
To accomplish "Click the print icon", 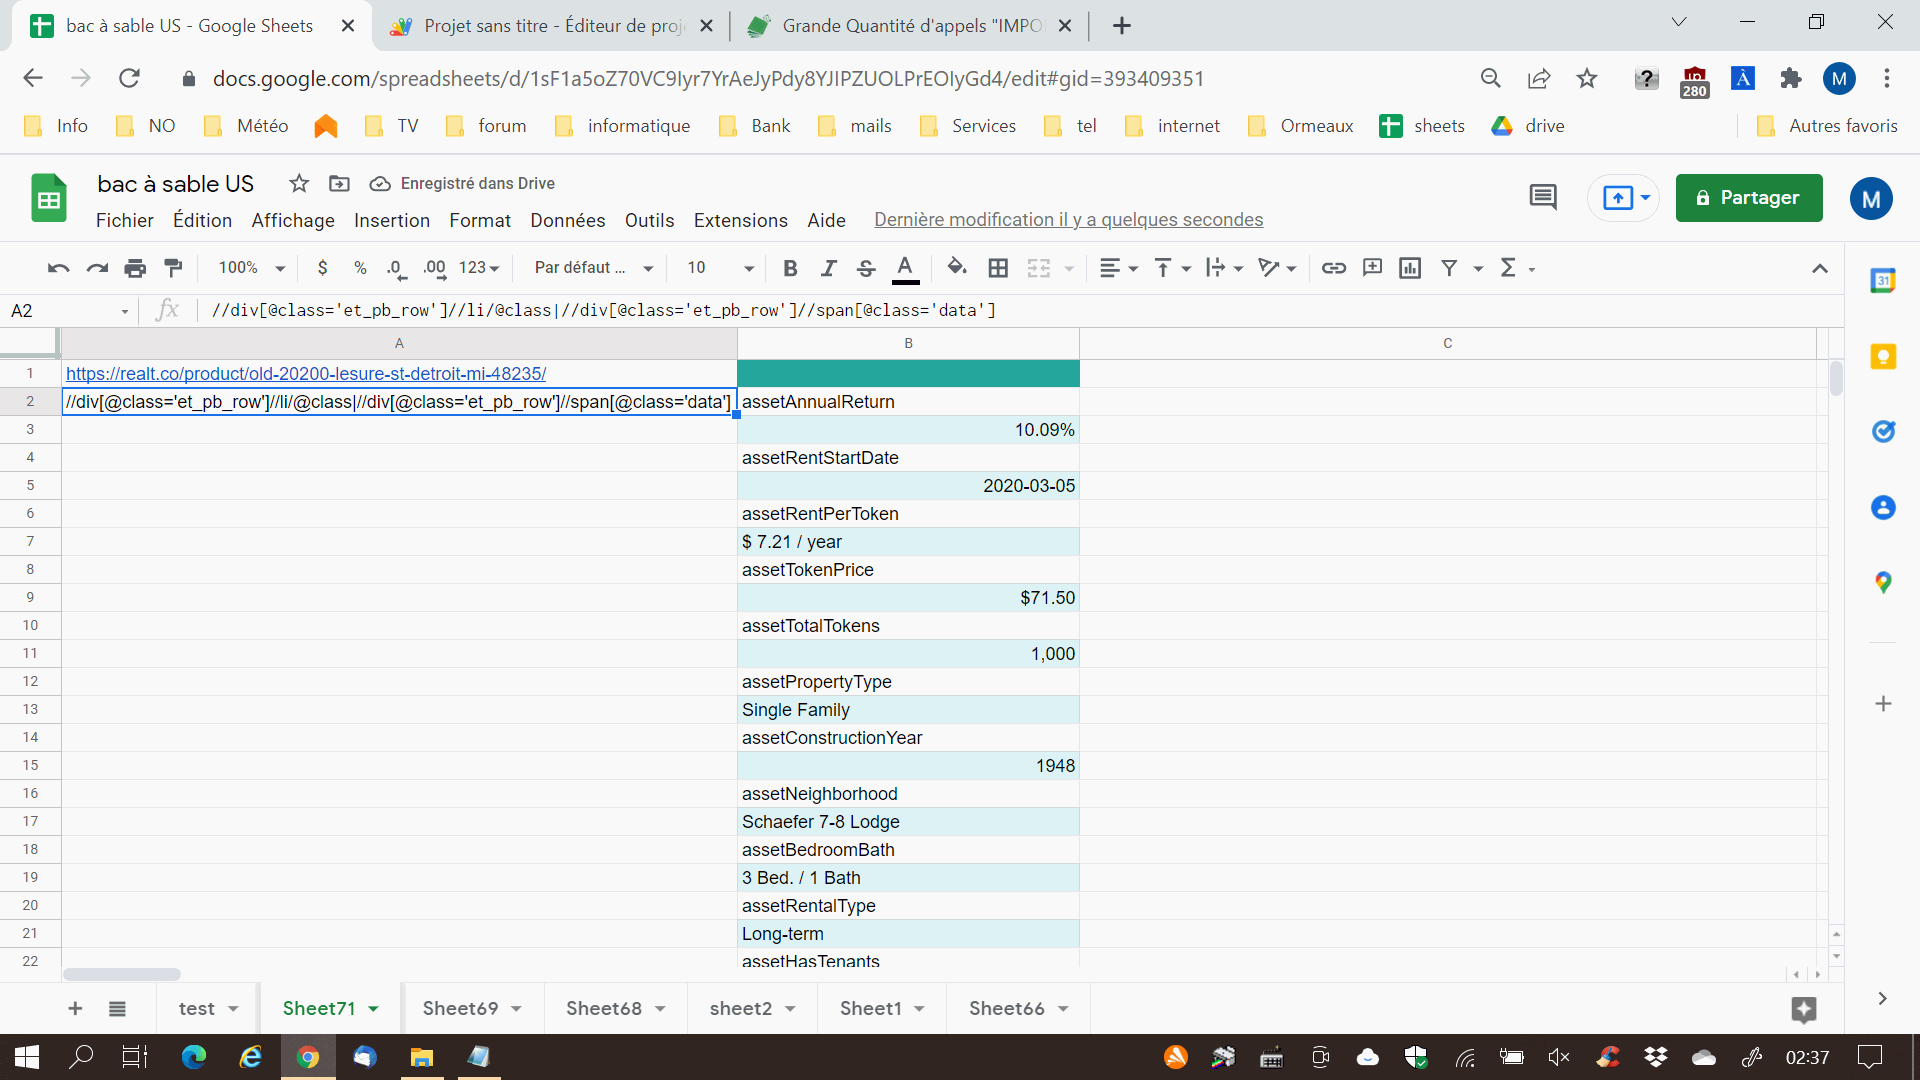I will click(135, 267).
